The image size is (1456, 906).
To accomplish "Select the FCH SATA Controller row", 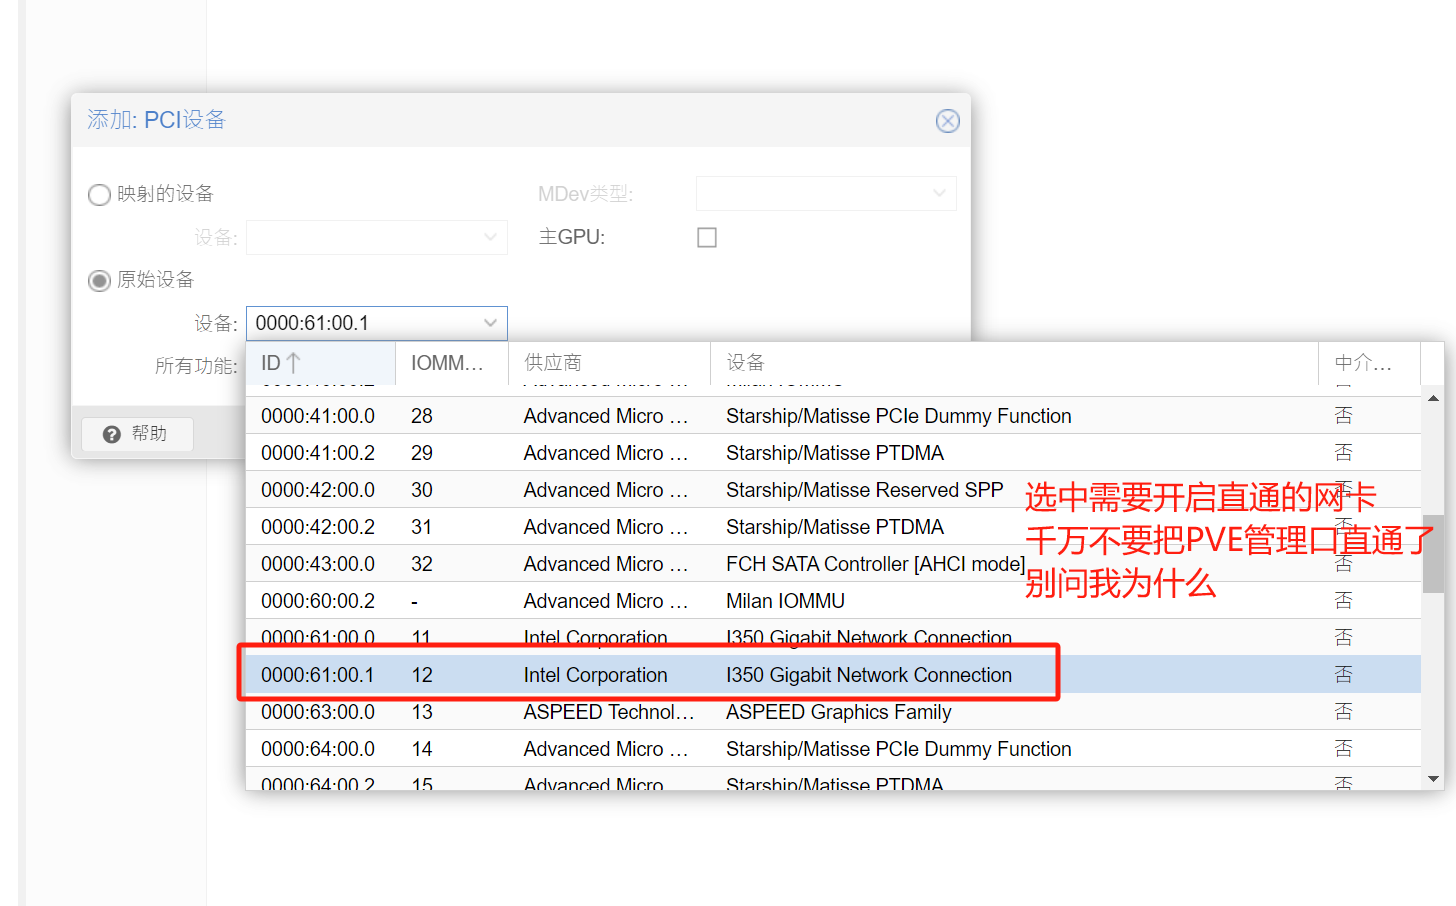I will click(874, 564).
